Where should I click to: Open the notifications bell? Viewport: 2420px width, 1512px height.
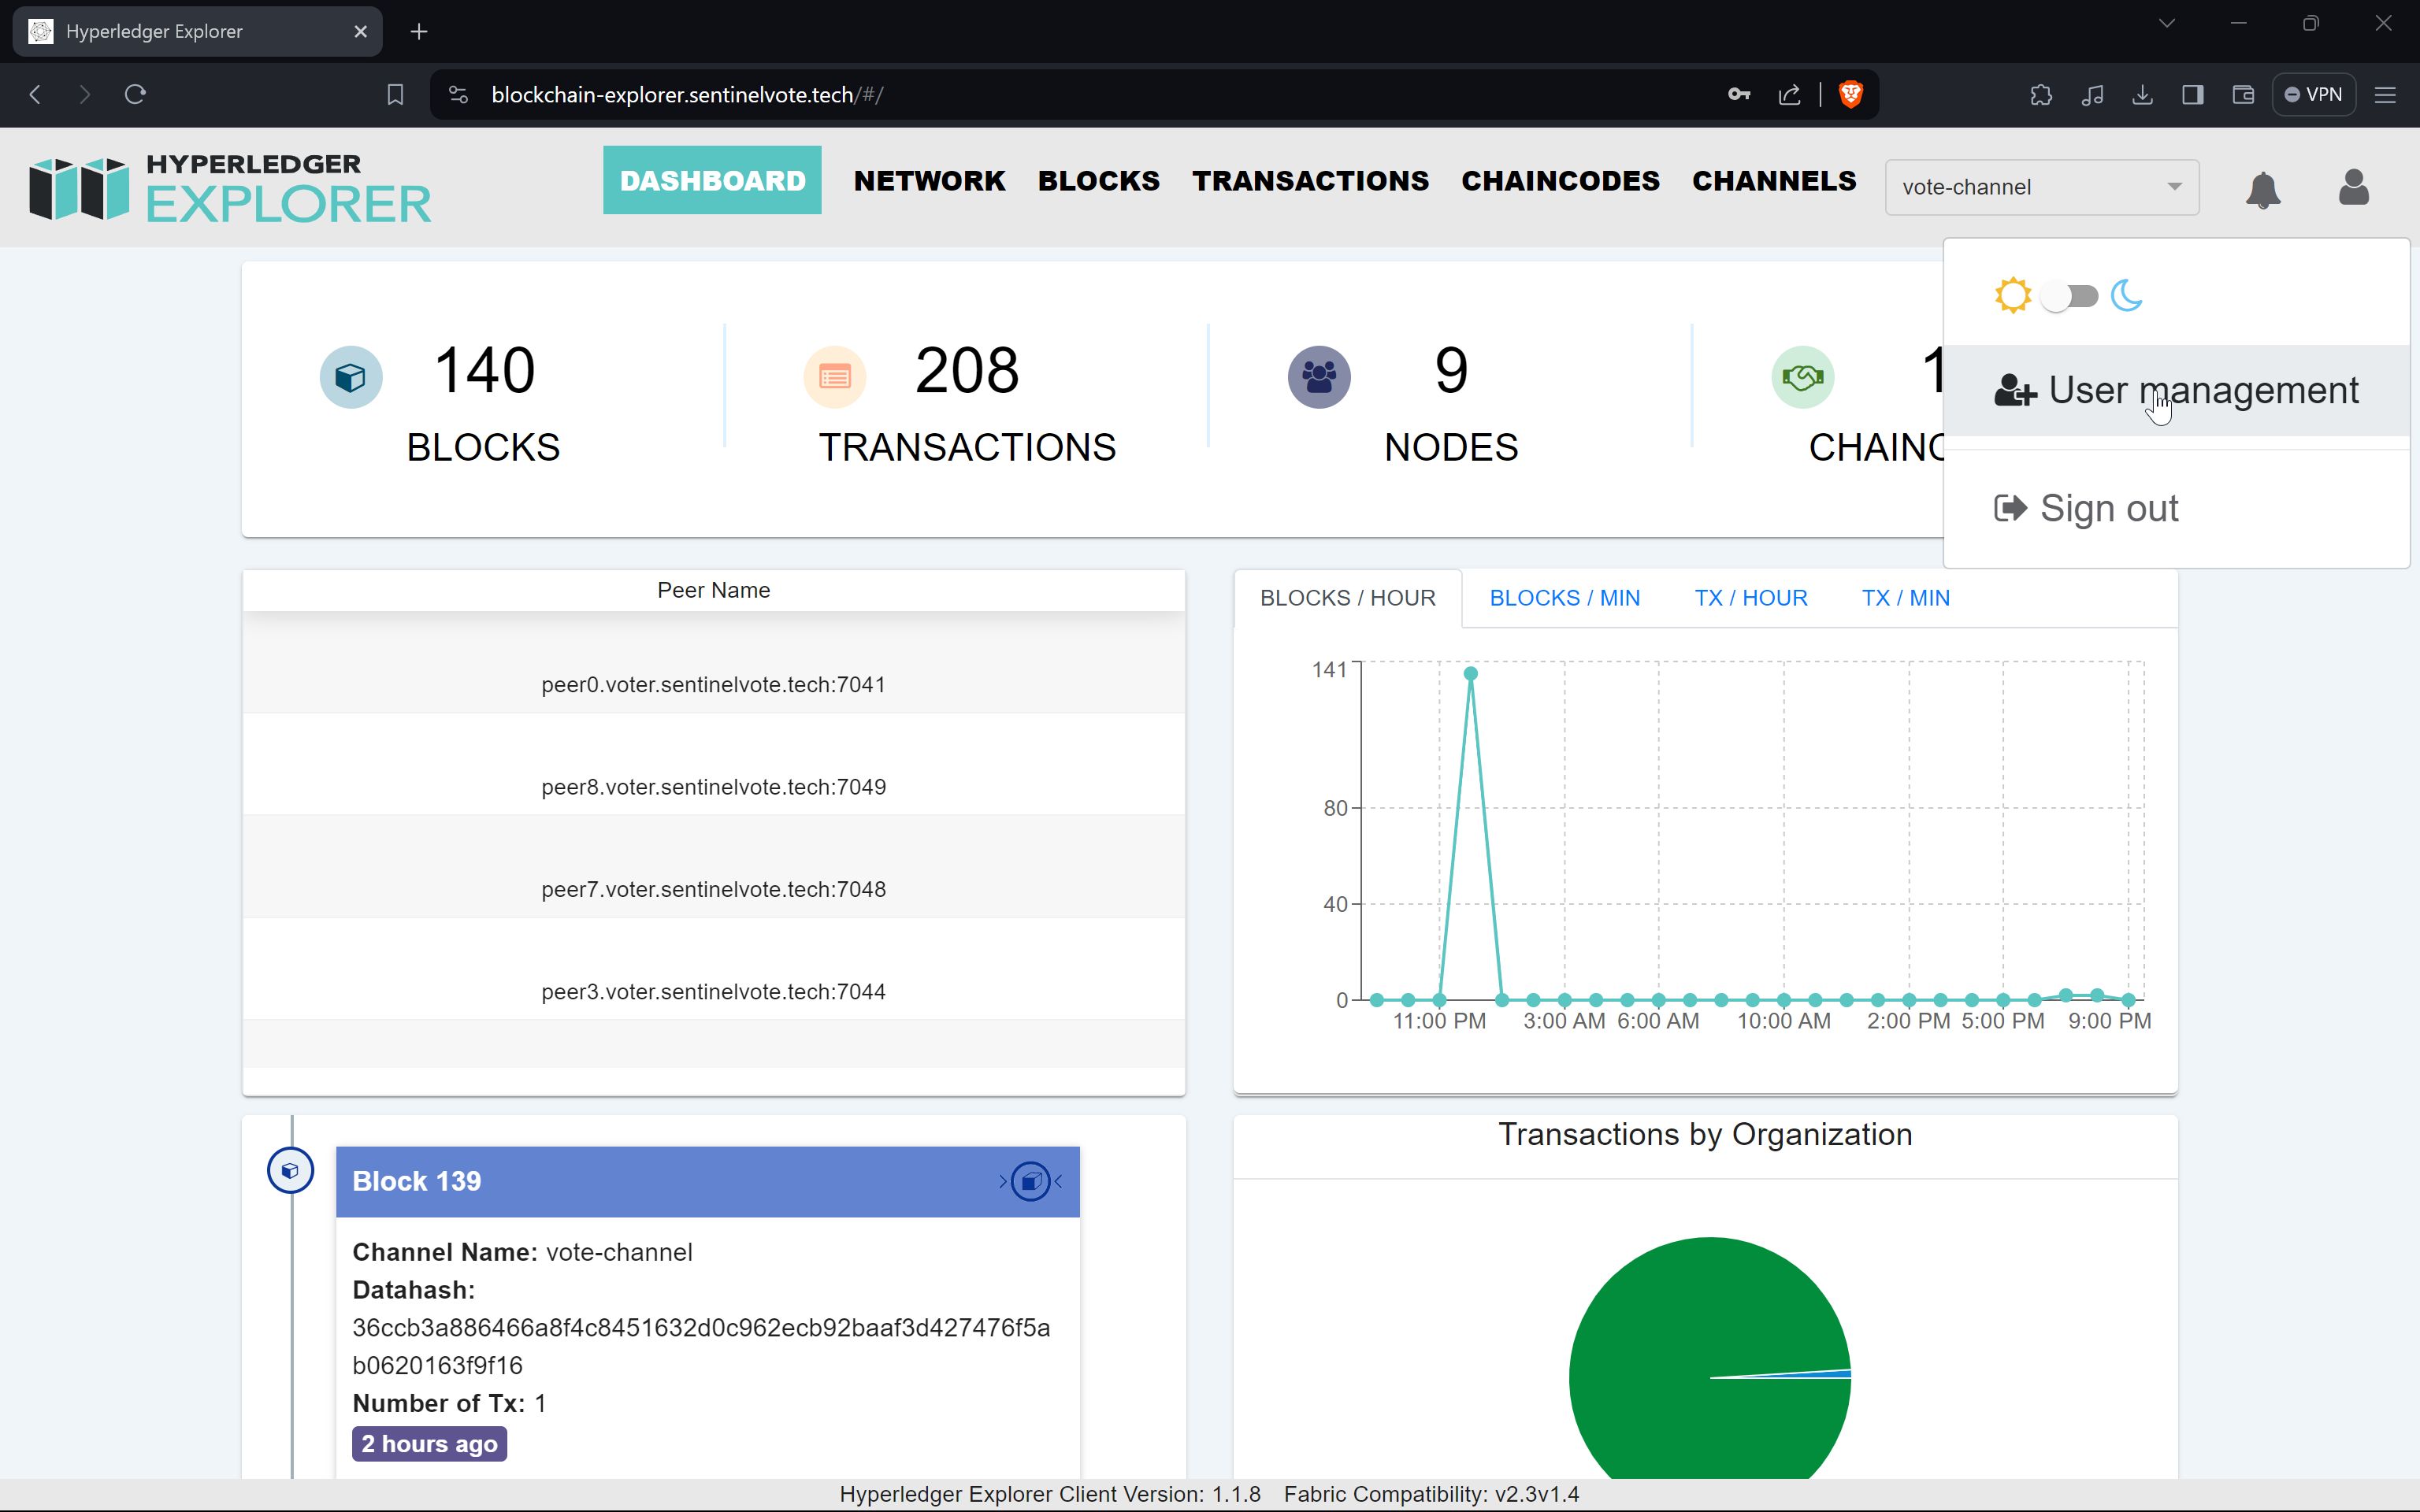(2262, 188)
